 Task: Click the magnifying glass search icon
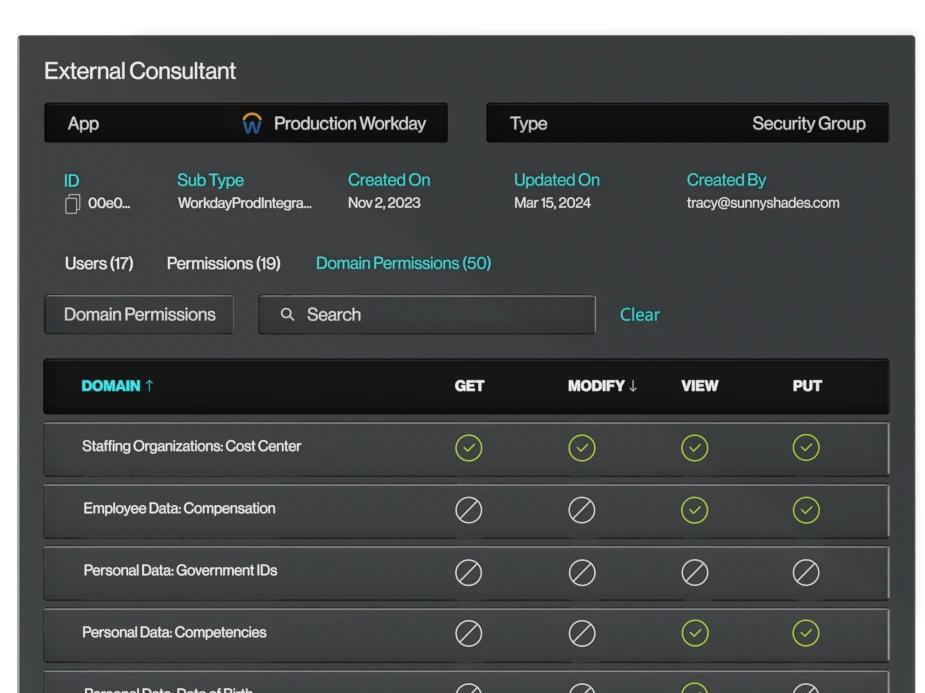pyautogui.click(x=287, y=314)
